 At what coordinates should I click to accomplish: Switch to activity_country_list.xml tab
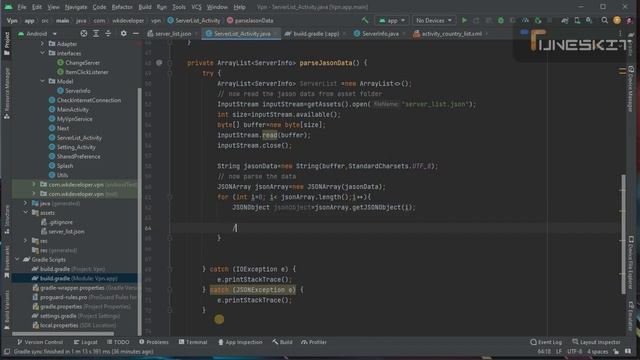pyautogui.click(x=451, y=34)
